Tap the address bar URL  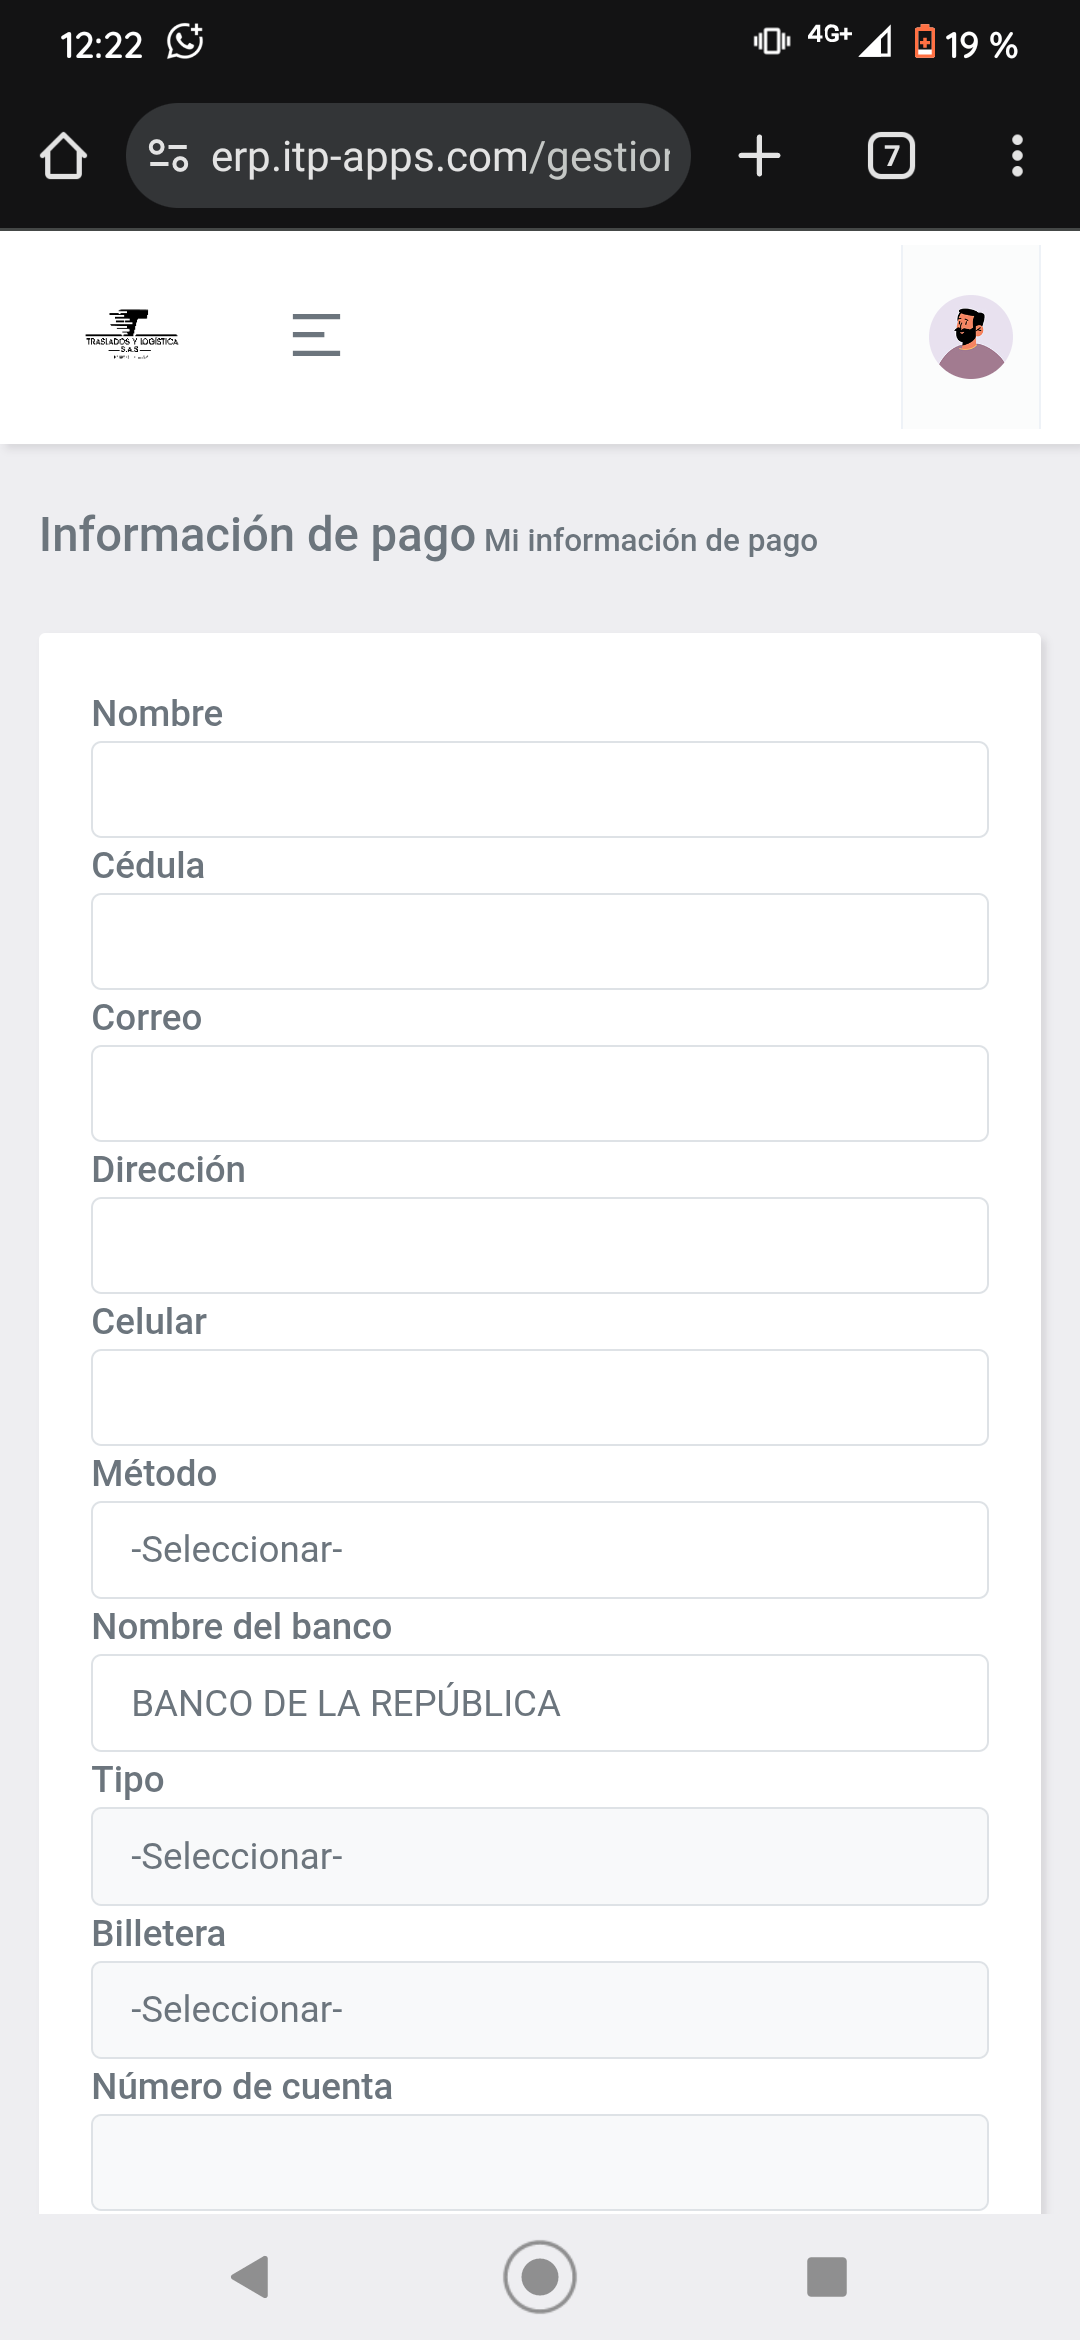point(440,157)
